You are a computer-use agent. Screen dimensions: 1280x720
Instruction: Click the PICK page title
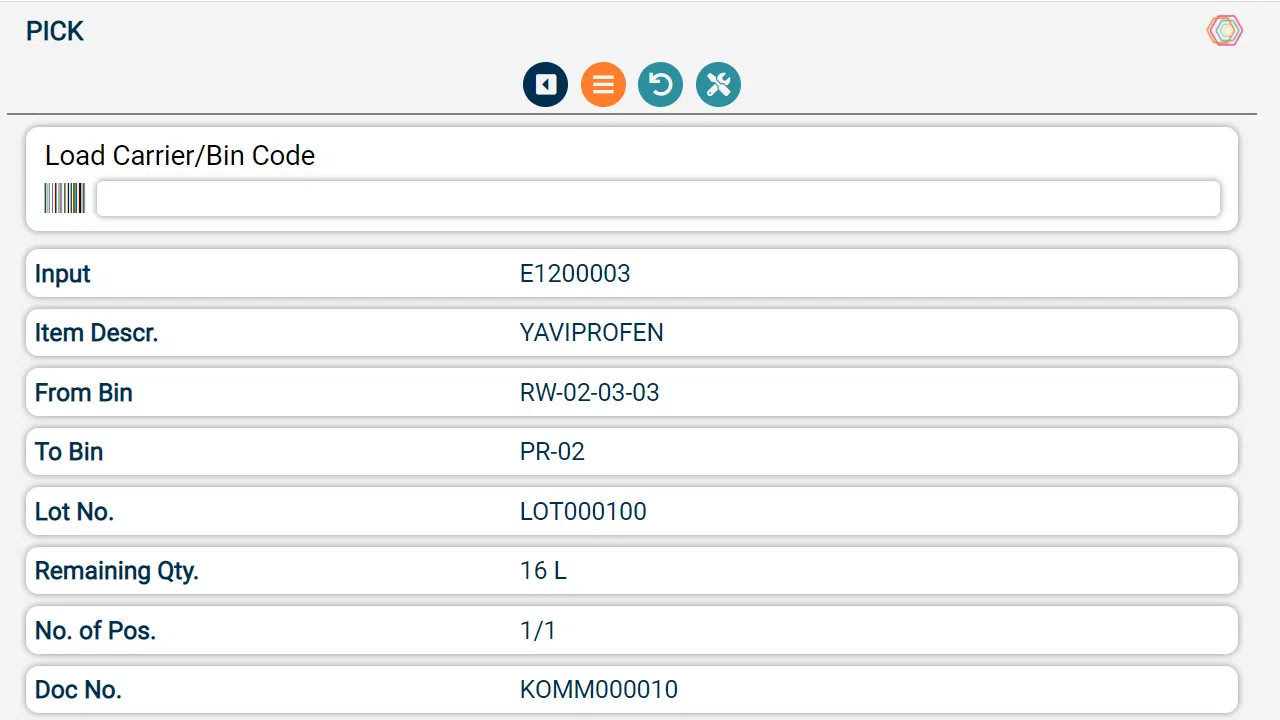[x=55, y=32]
